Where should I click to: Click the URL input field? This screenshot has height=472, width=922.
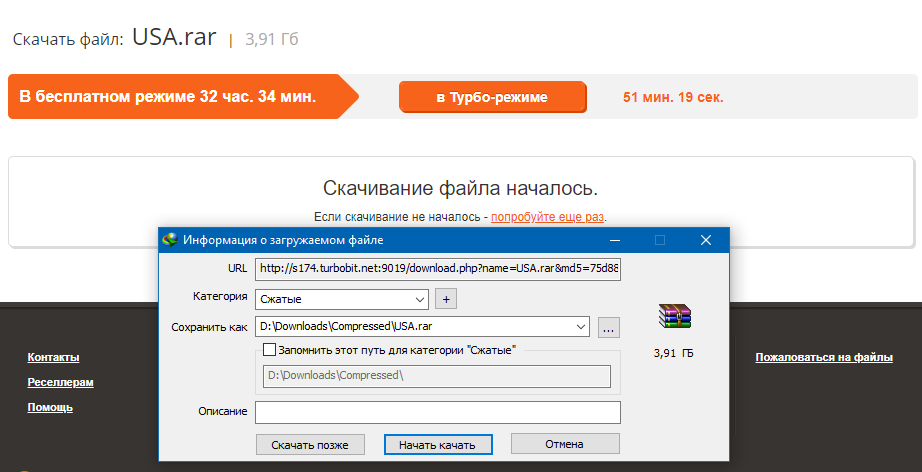(438, 269)
